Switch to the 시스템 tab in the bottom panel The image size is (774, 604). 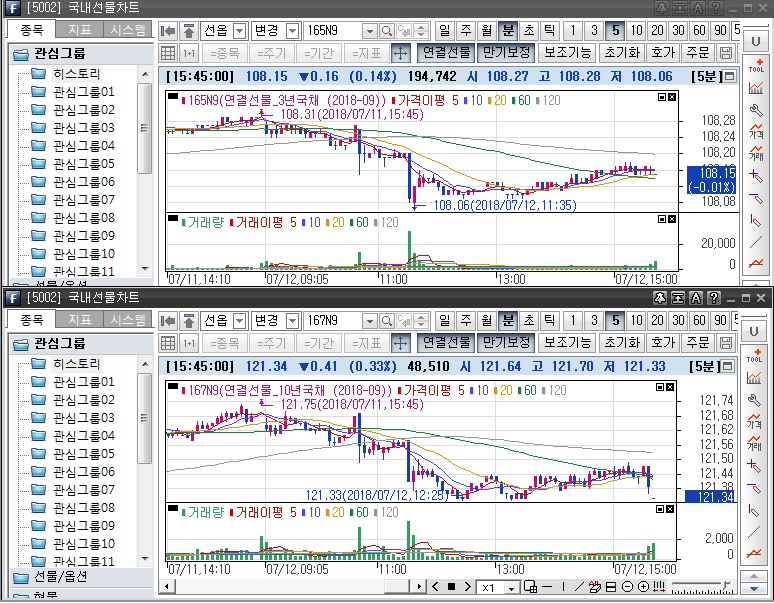point(128,320)
